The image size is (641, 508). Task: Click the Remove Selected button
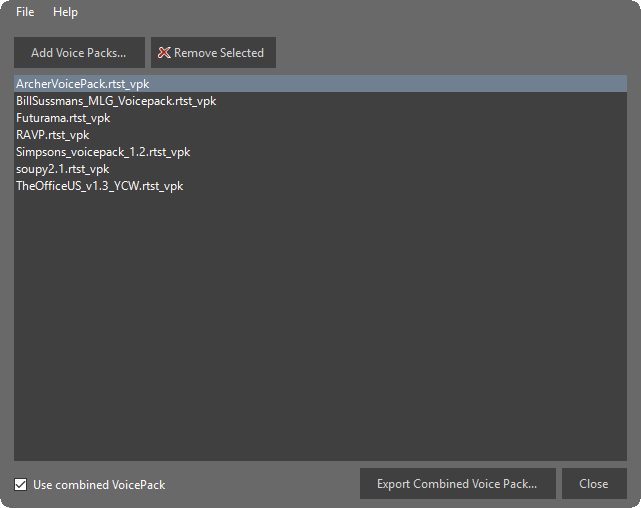click(x=213, y=53)
